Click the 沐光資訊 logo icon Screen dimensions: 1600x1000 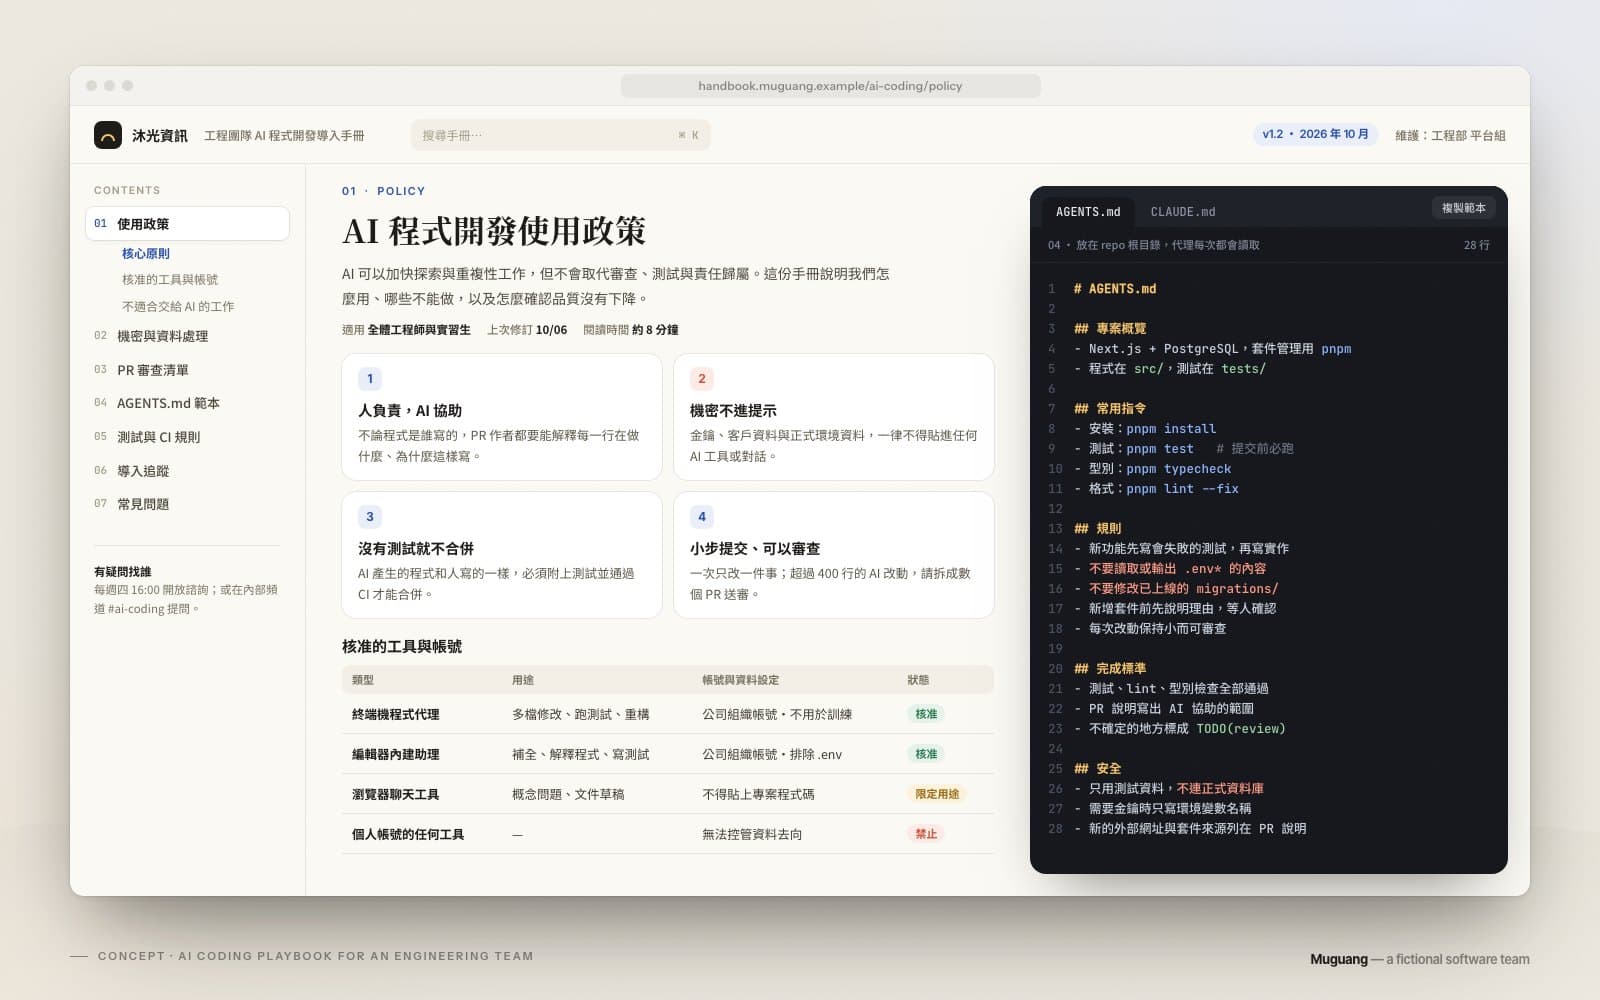pos(108,135)
